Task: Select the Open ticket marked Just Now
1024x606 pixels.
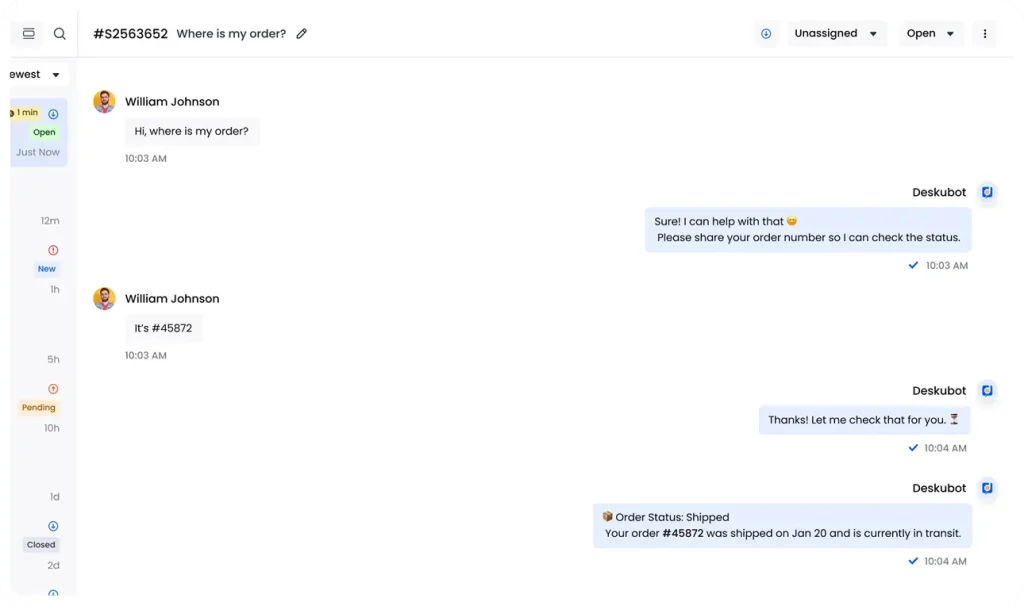Action: (x=39, y=133)
